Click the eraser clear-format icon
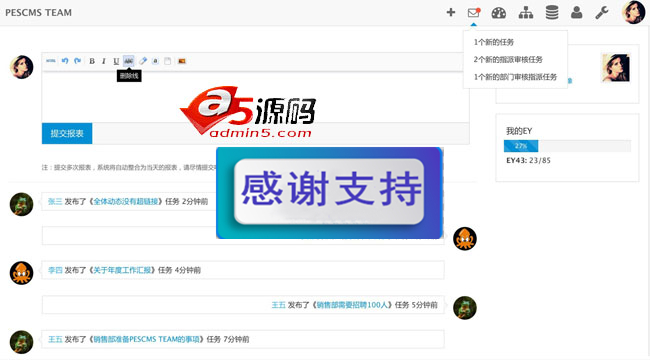Viewport: 650px width, 360px height. [143, 61]
